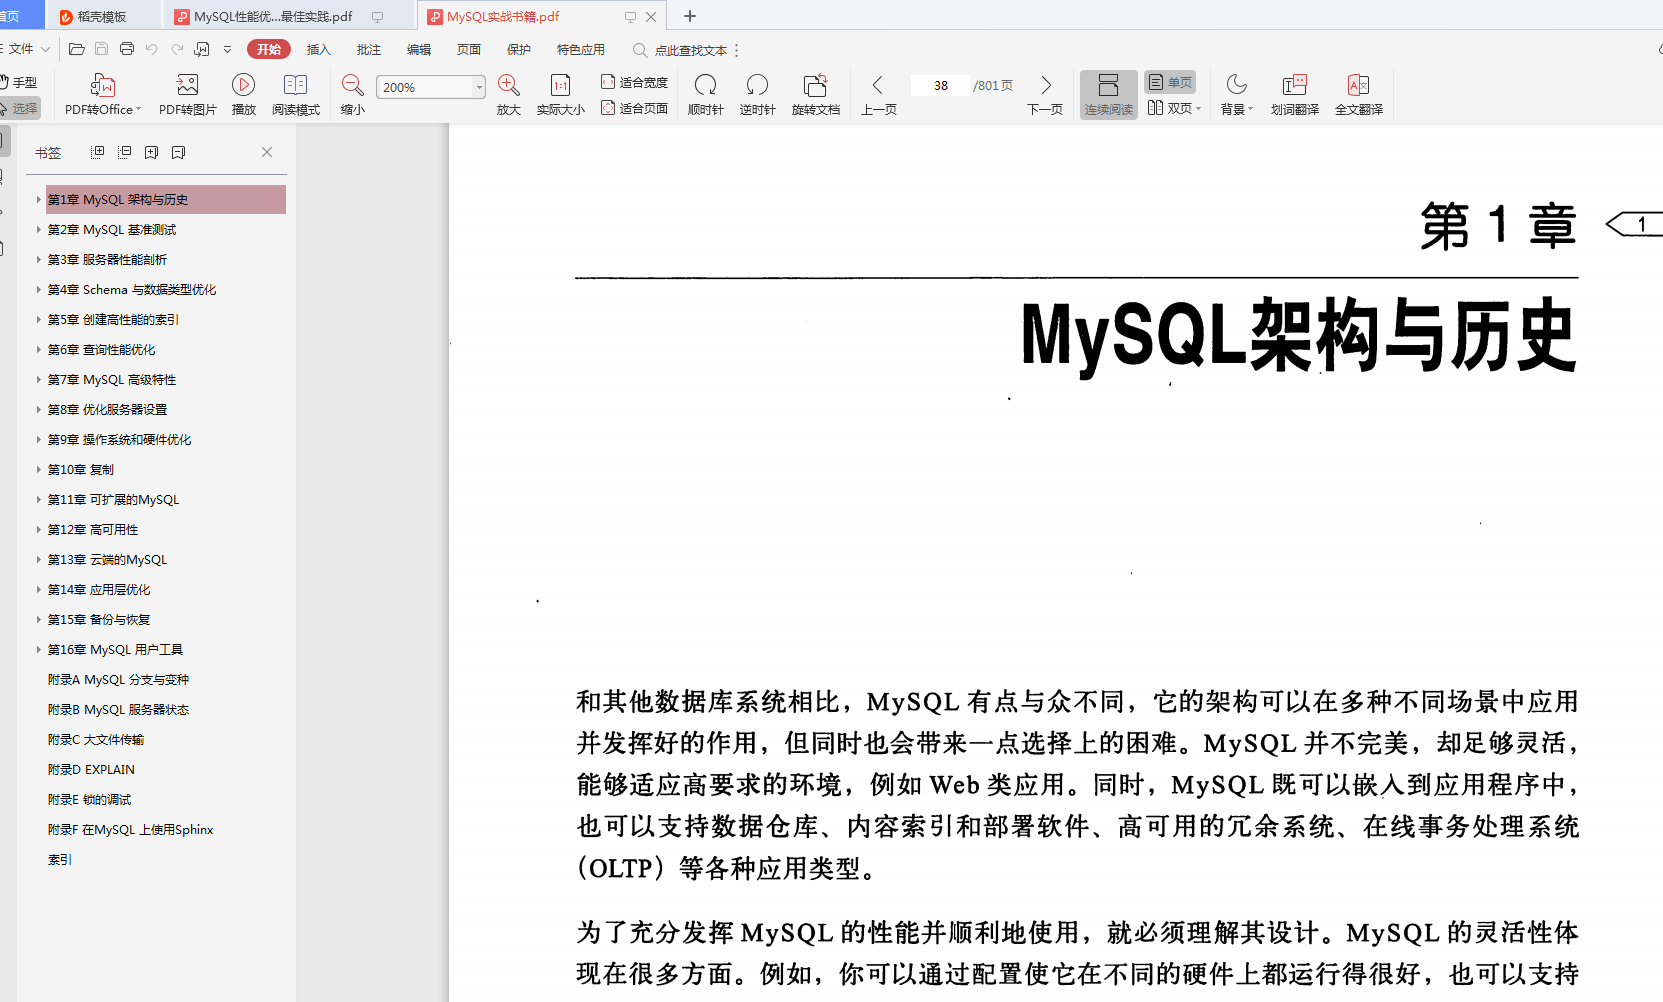This screenshot has width=1663, height=1002.
Task: Go to 下一页 next page
Action: coord(1045,94)
